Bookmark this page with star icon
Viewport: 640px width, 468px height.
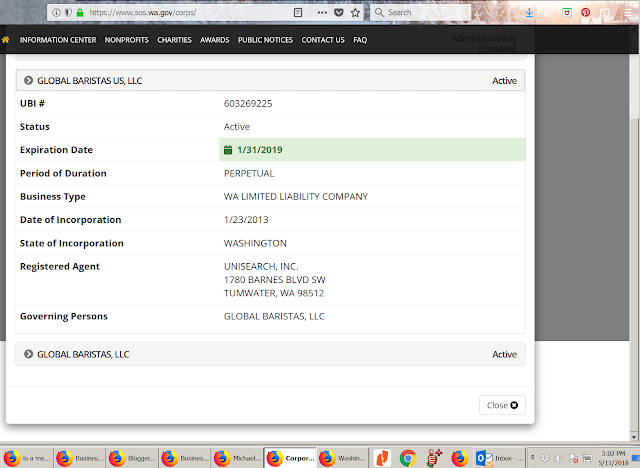pyautogui.click(x=355, y=13)
